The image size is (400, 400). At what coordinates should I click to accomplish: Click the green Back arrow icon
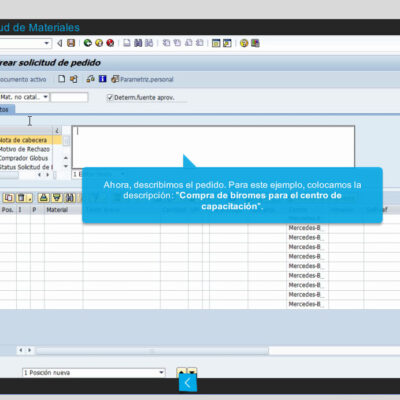[x=88, y=43]
